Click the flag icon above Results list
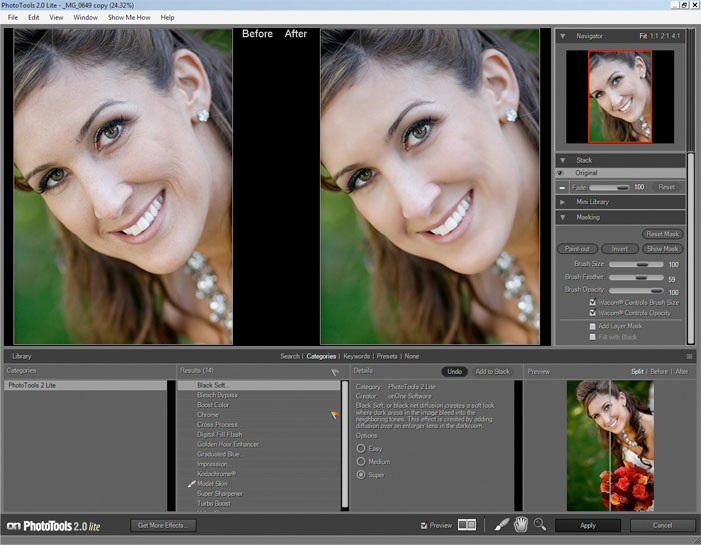 (335, 371)
